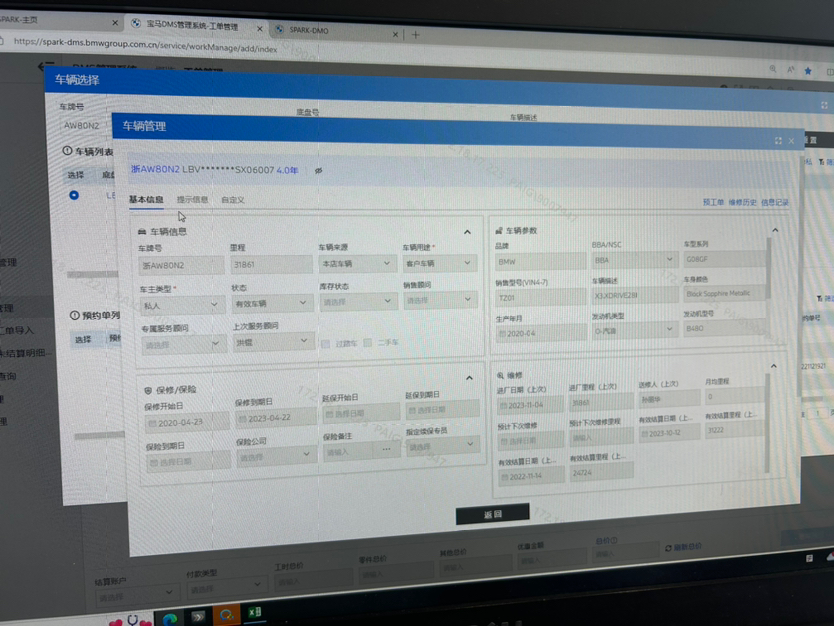The image size is (834, 626).
Task: Open the 结算账户 dropdown behind the dialog
Action: click(x=136, y=594)
